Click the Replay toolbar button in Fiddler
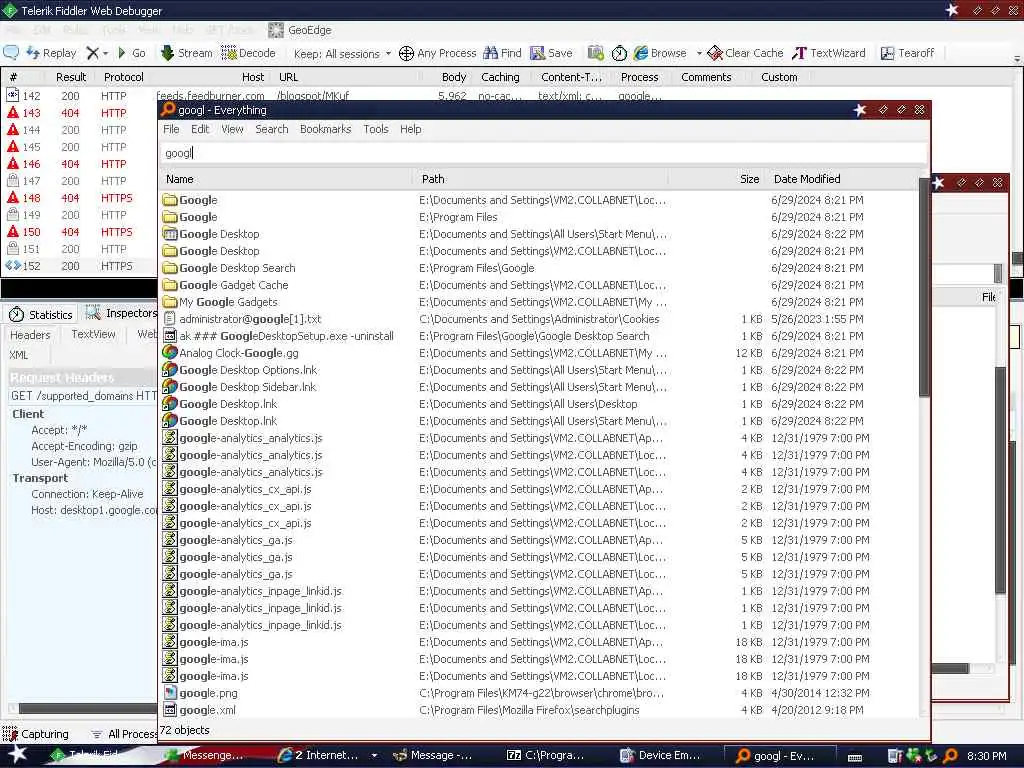Image resolution: width=1024 pixels, height=768 pixels. pos(51,53)
